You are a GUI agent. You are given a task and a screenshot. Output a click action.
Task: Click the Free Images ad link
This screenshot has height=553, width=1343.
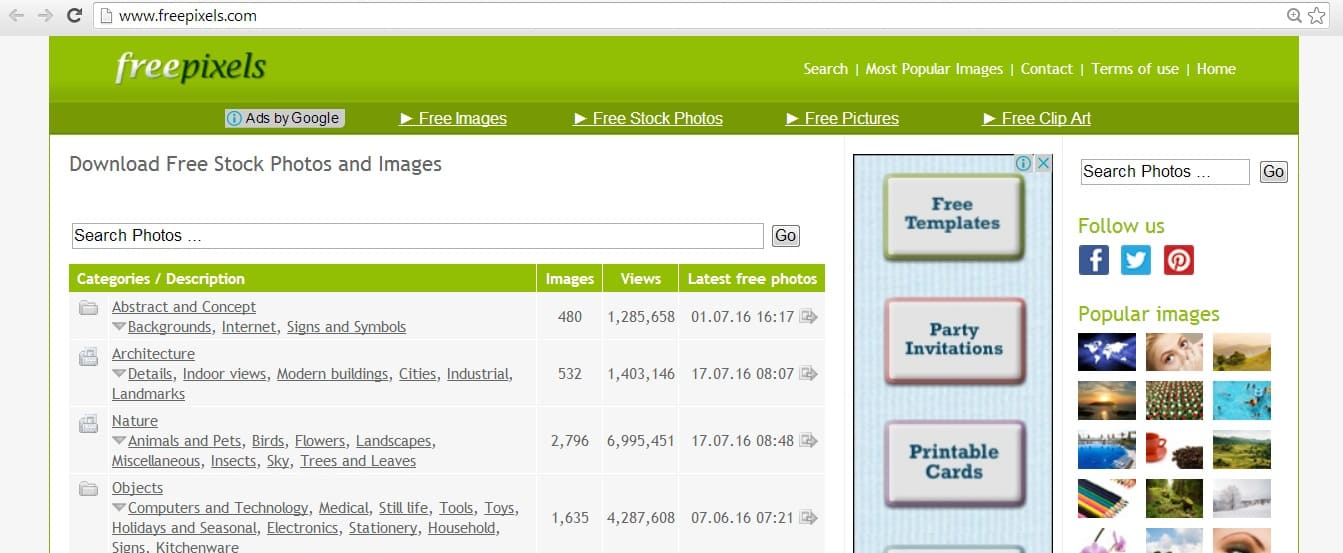[x=453, y=118]
